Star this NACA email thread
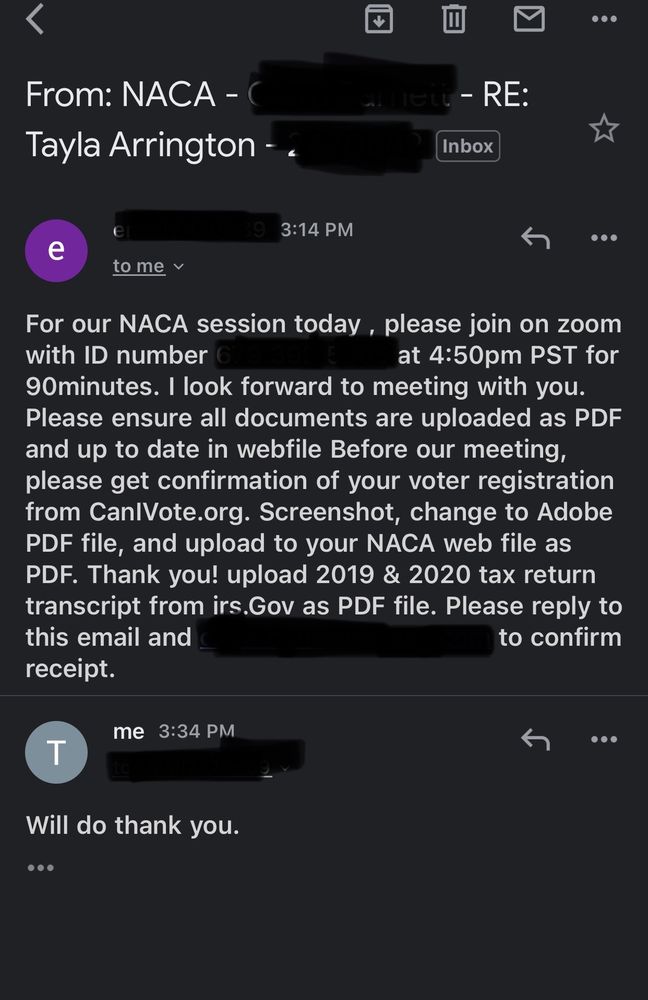648x1000 pixels. pyautogui.click(x=603, y=128)
